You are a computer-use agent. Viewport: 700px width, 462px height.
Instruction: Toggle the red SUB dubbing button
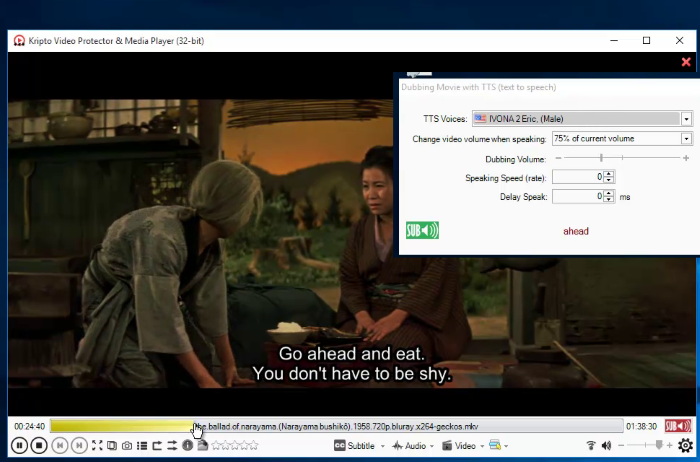pyautogui.click(x=678, y=426)
